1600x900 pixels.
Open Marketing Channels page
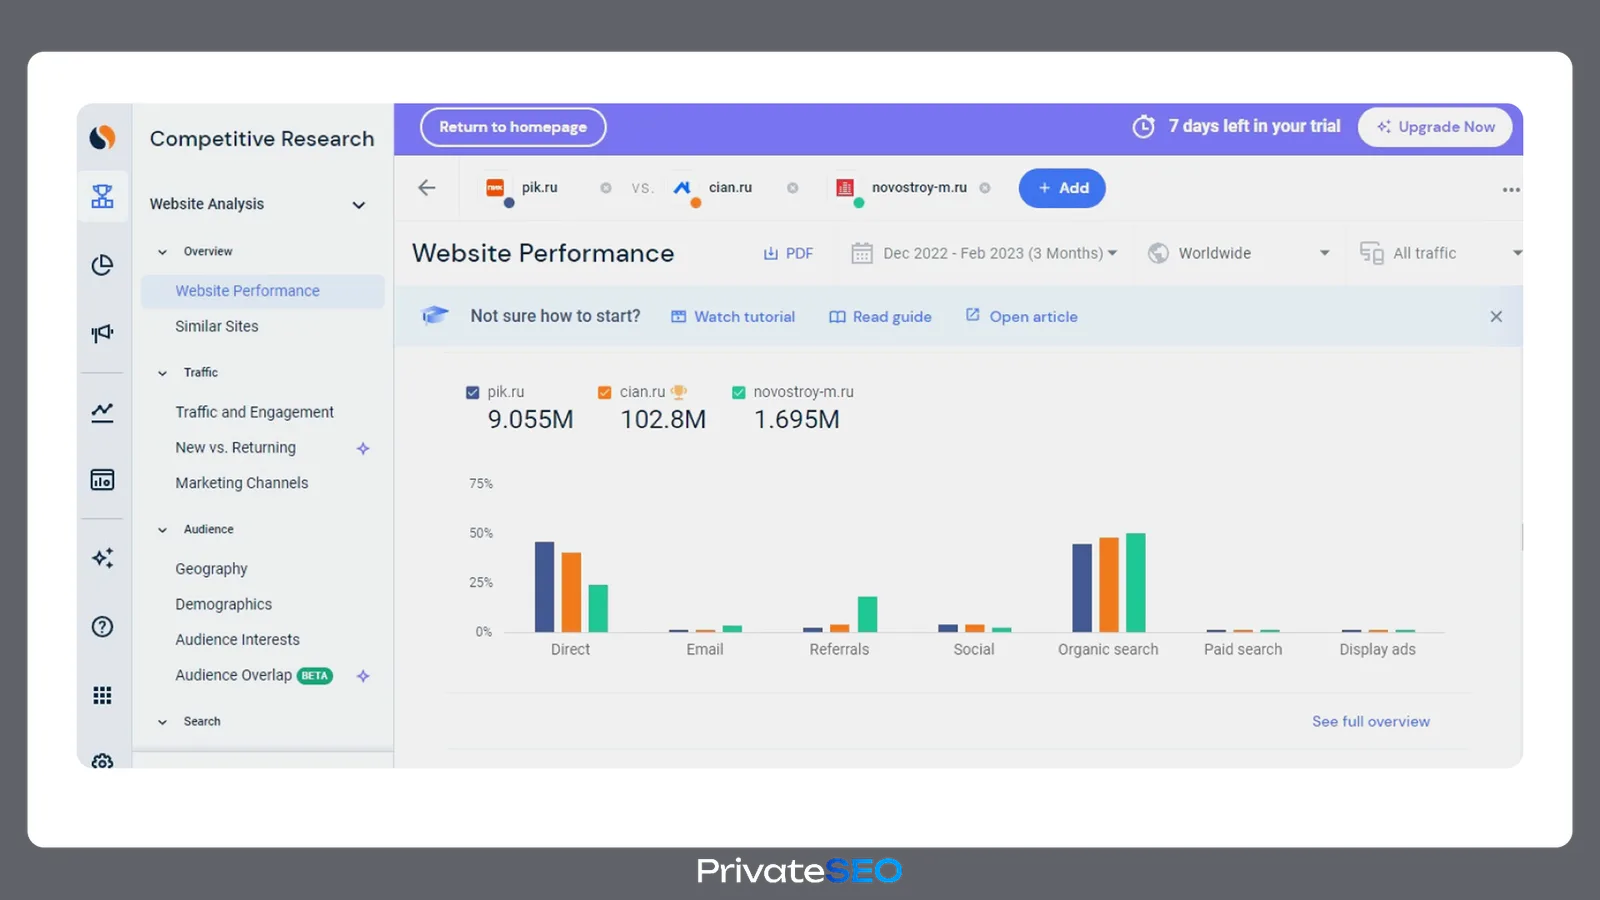(241, 483)
